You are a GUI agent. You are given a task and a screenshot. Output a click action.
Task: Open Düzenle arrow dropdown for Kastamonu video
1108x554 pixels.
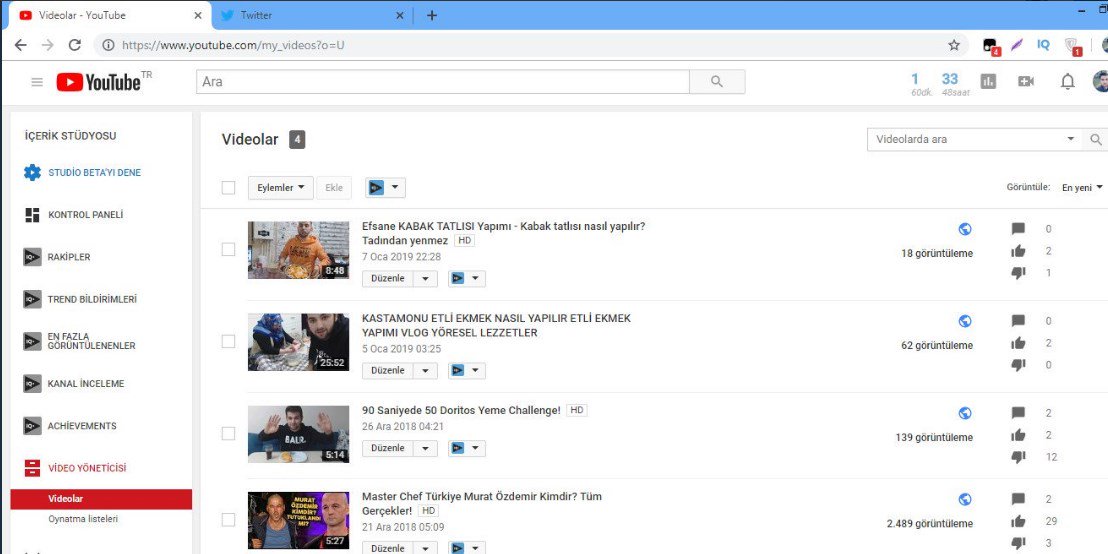(425, 370)
